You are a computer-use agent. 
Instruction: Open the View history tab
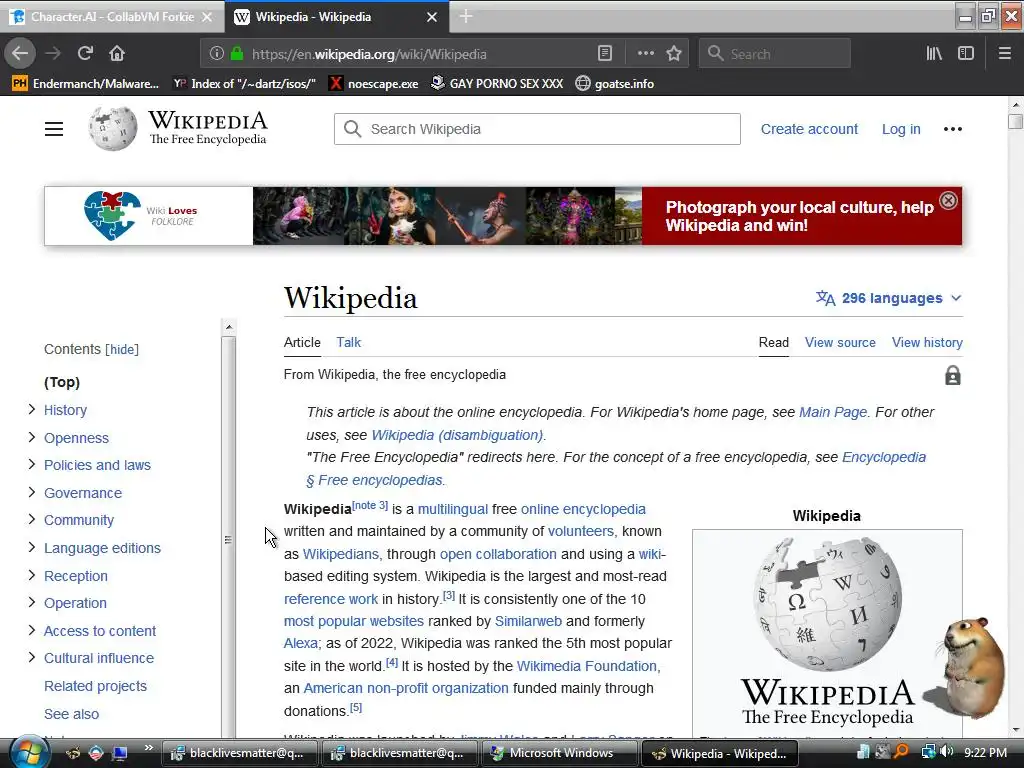click(927, 342)
